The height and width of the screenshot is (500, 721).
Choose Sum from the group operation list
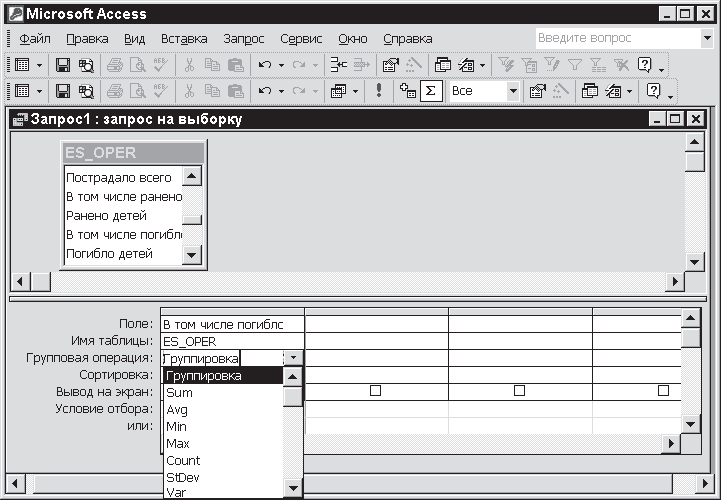180,393
